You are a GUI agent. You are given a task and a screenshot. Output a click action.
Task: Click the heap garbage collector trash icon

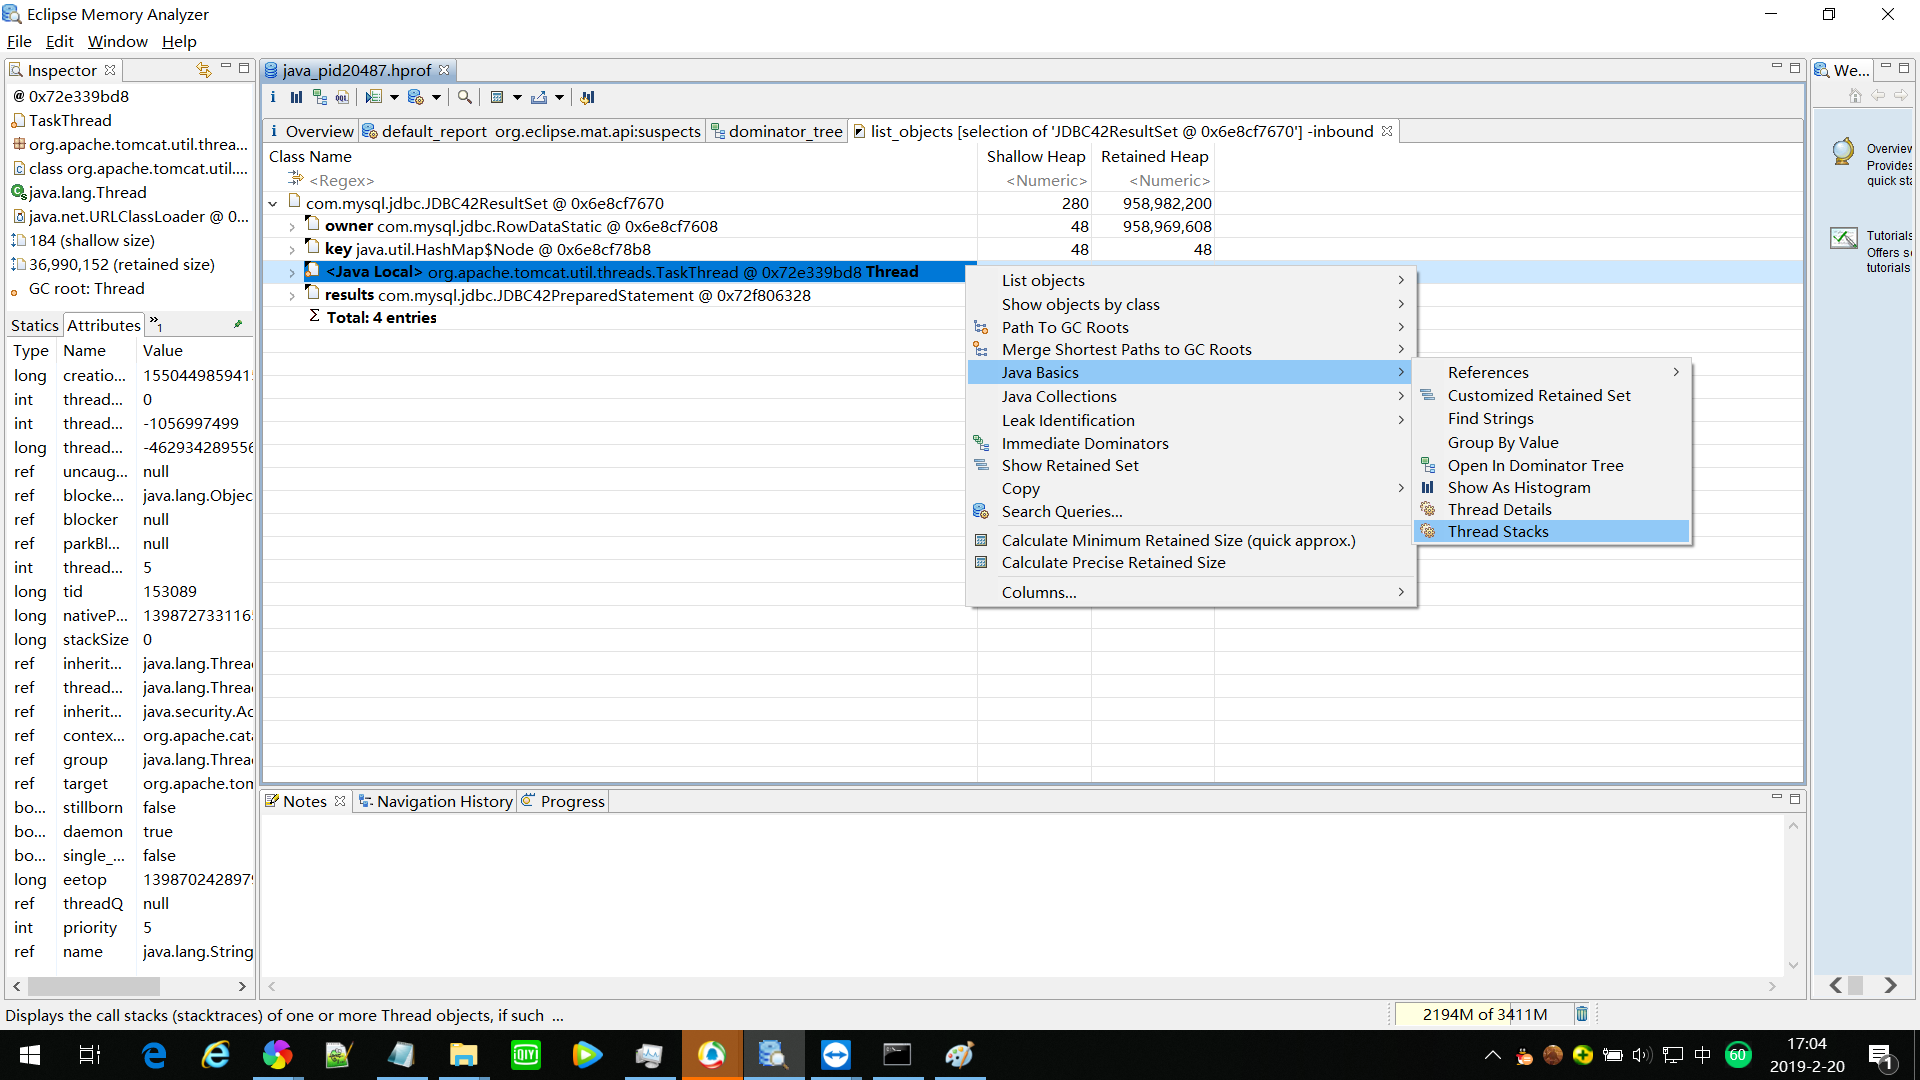click(1582, 1014)
